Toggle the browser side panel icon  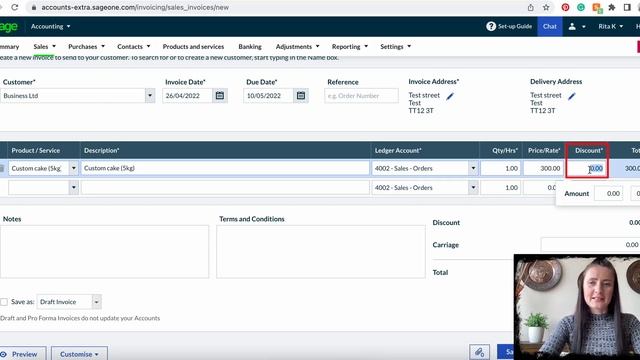coord(627,7)
